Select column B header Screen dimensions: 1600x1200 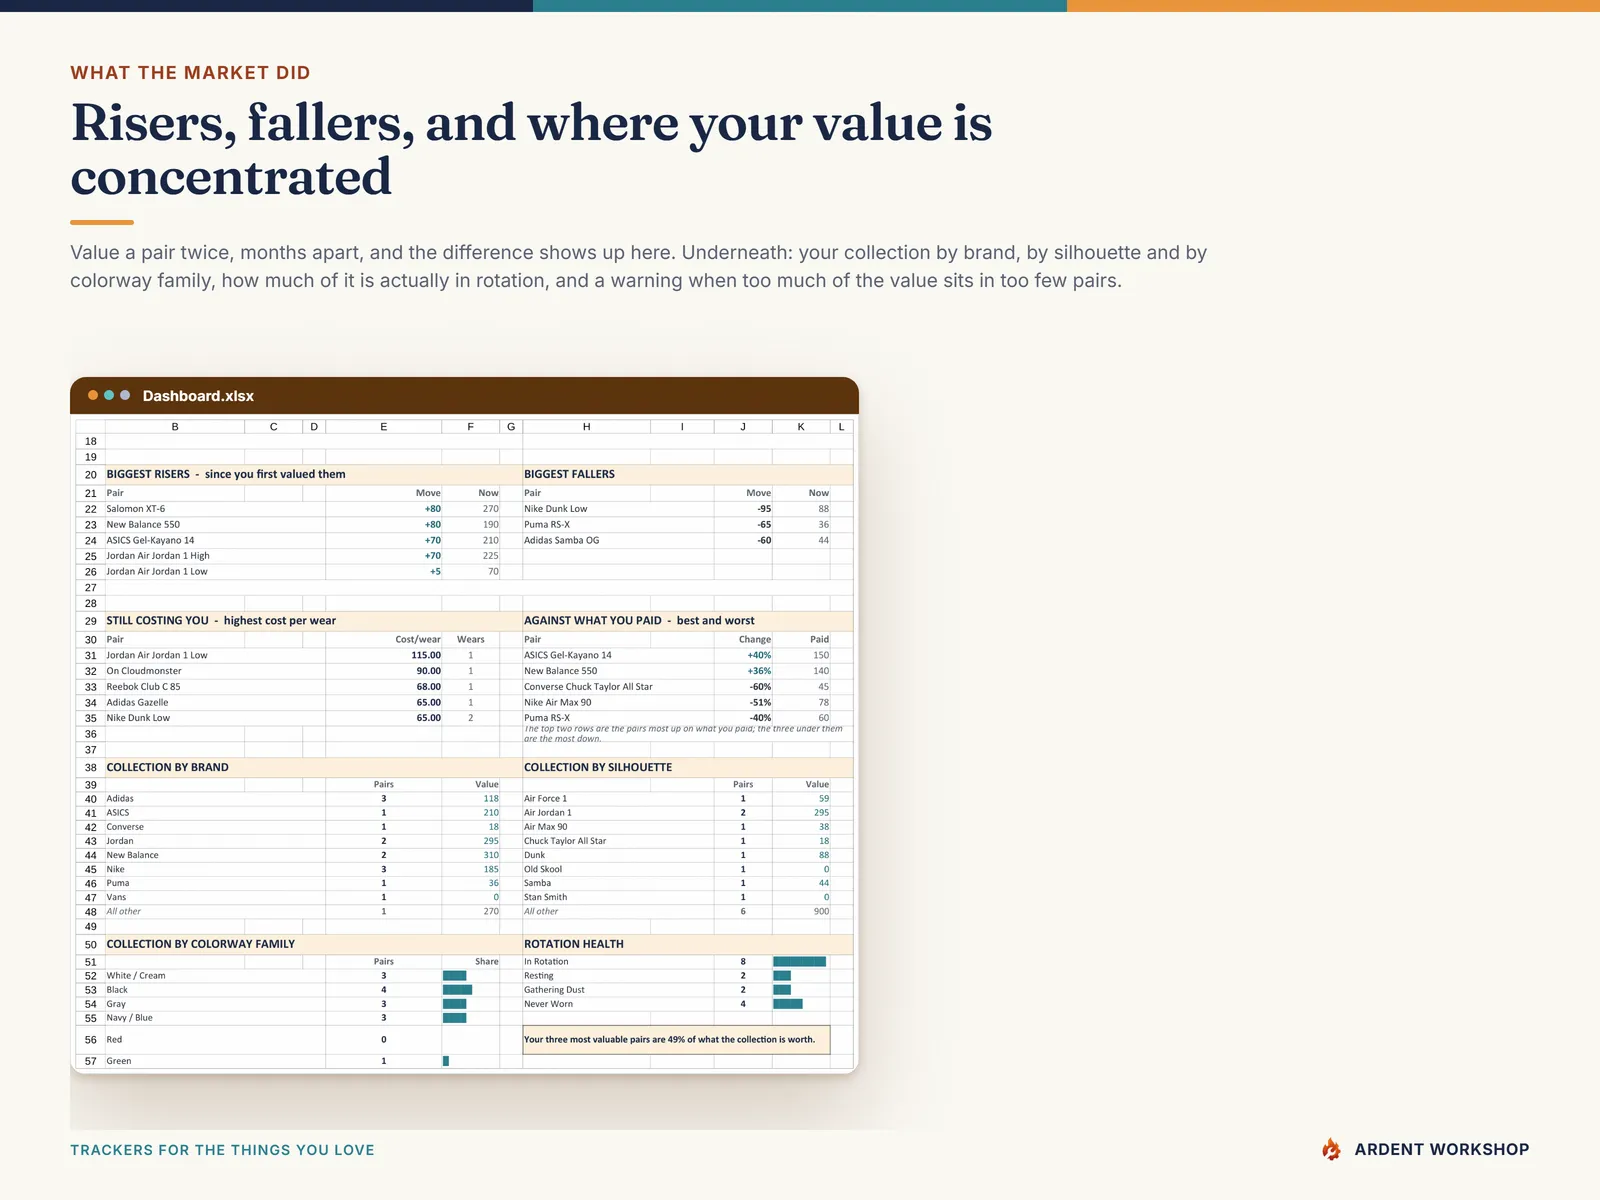point(175,427)
